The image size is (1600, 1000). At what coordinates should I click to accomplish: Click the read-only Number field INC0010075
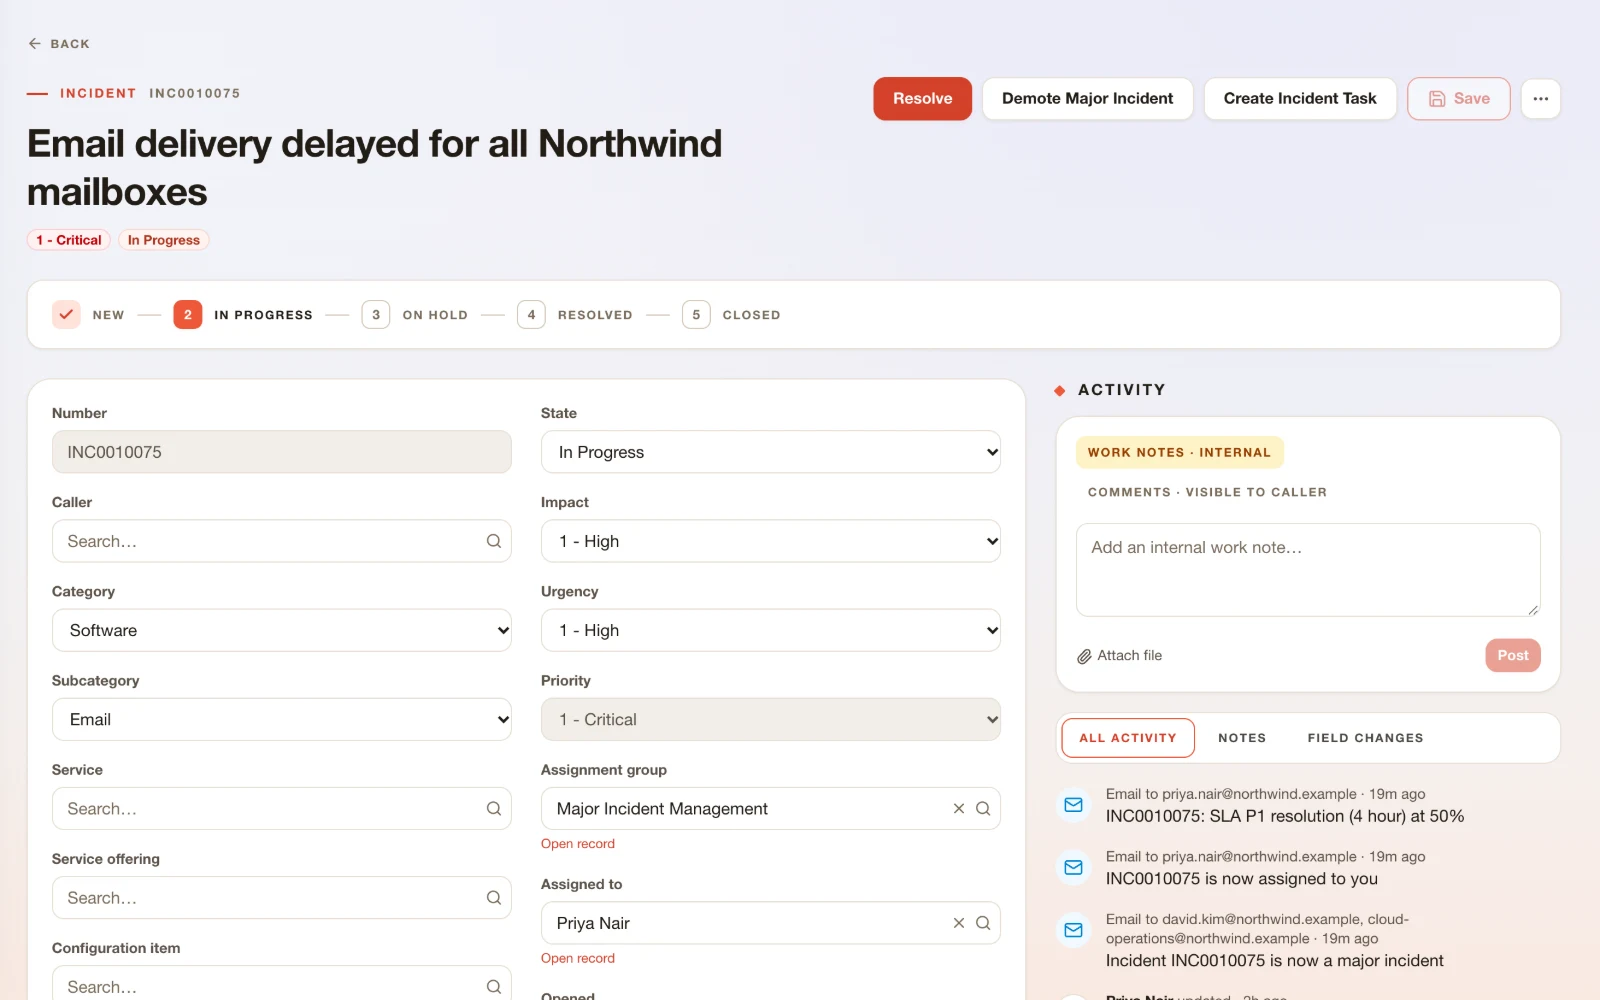click(x=282, y=452)
